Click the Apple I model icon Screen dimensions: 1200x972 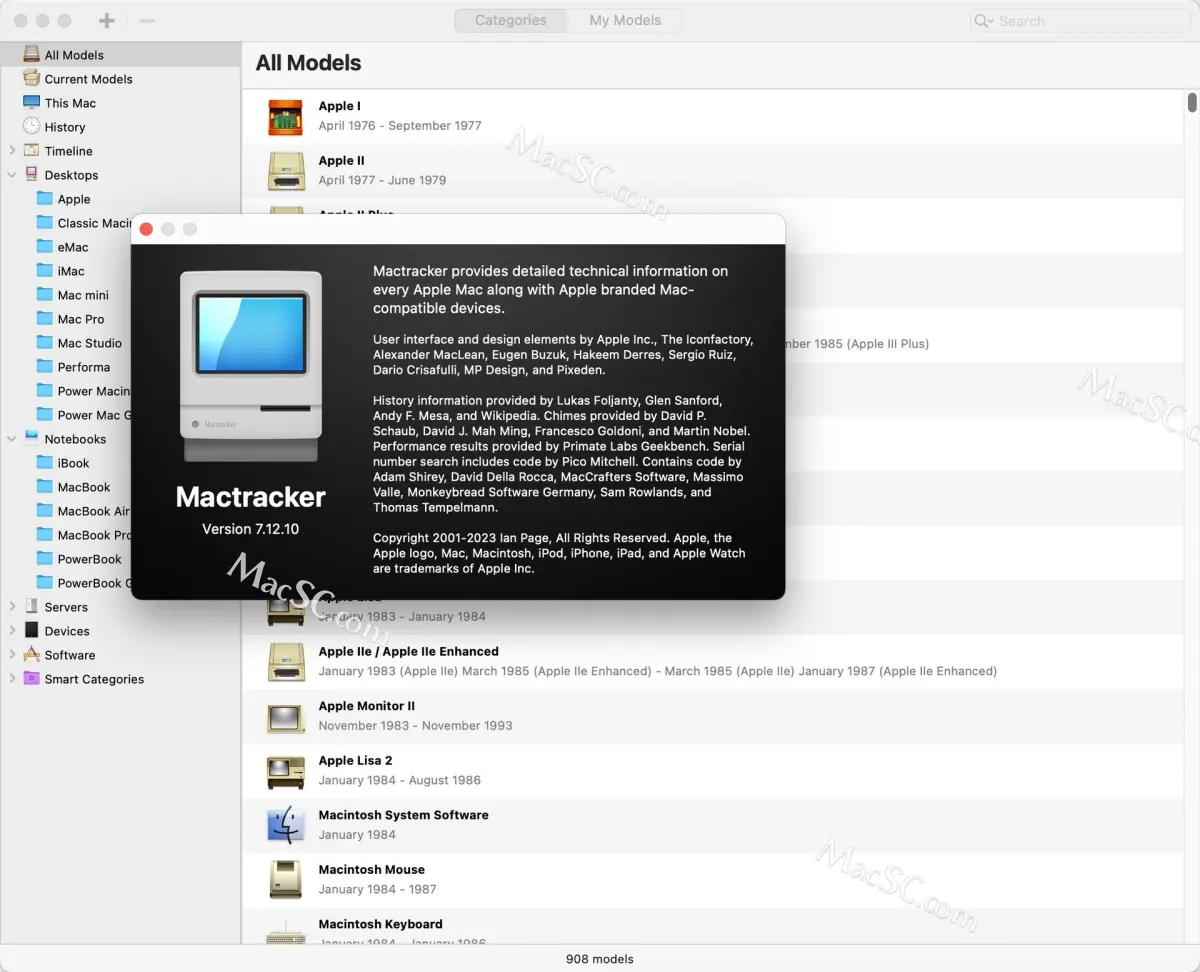286,116
